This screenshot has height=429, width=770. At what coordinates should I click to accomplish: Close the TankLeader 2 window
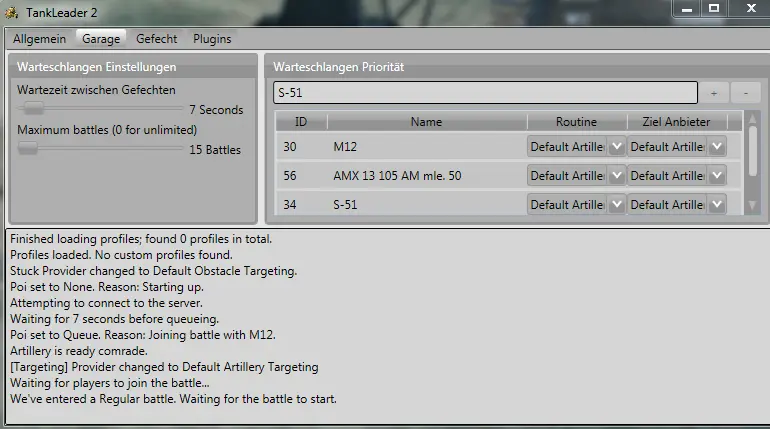(751, 9)
